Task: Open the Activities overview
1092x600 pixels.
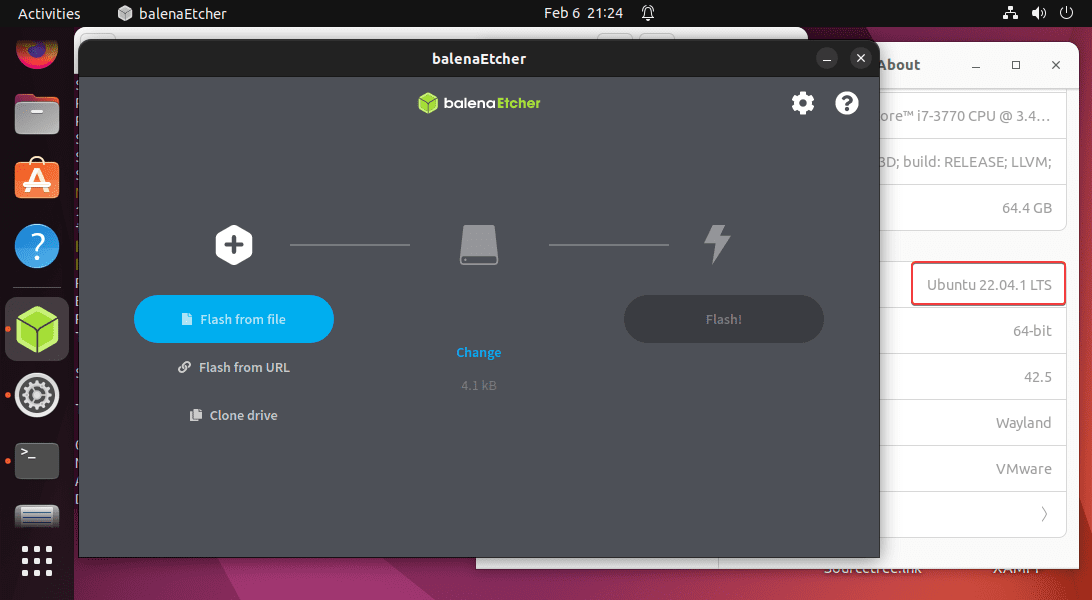Action: click(x=49, y=13)
